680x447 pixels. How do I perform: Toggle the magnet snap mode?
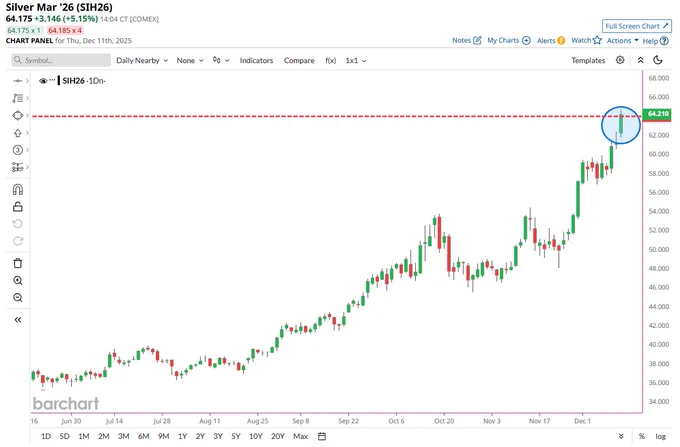[18, 189]
